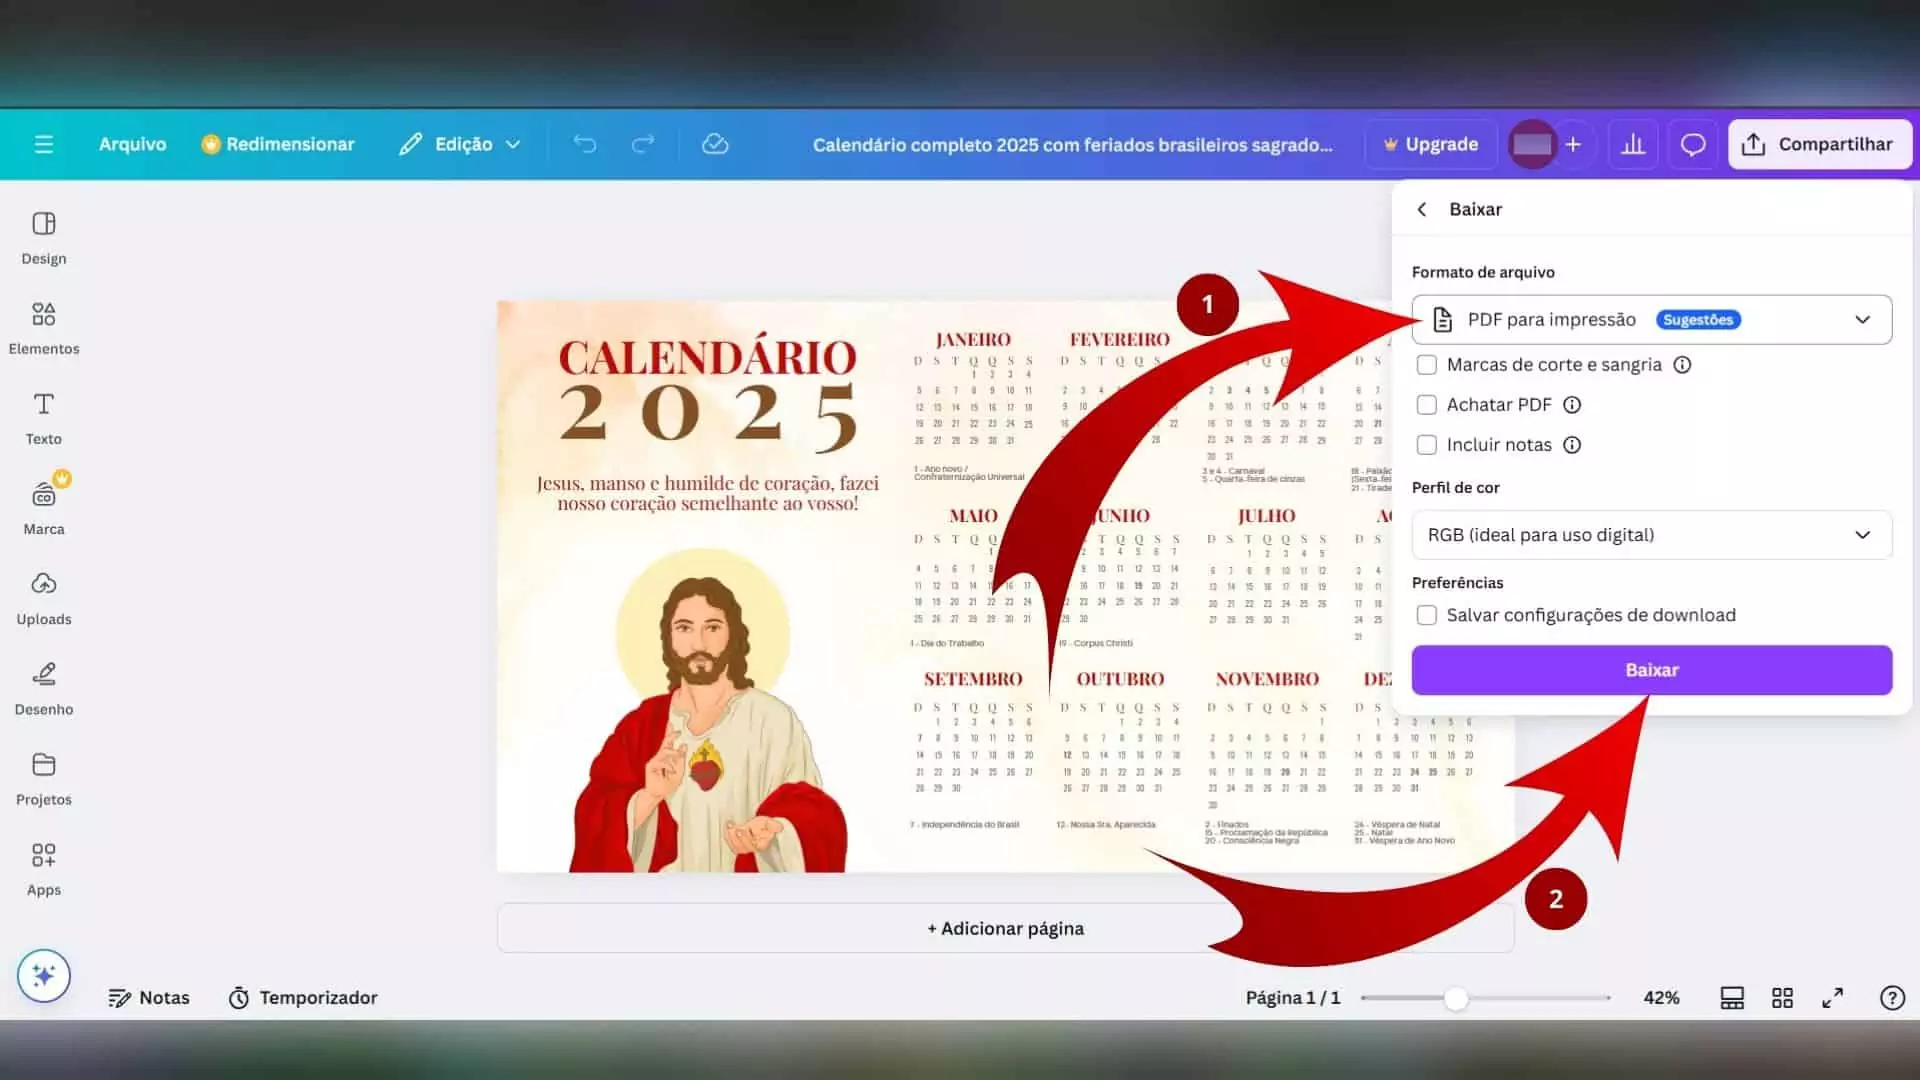Click the Sugestões badge in format dropdown
This screenshot has height=1080, width=1920.
(x=1698, y=320)
